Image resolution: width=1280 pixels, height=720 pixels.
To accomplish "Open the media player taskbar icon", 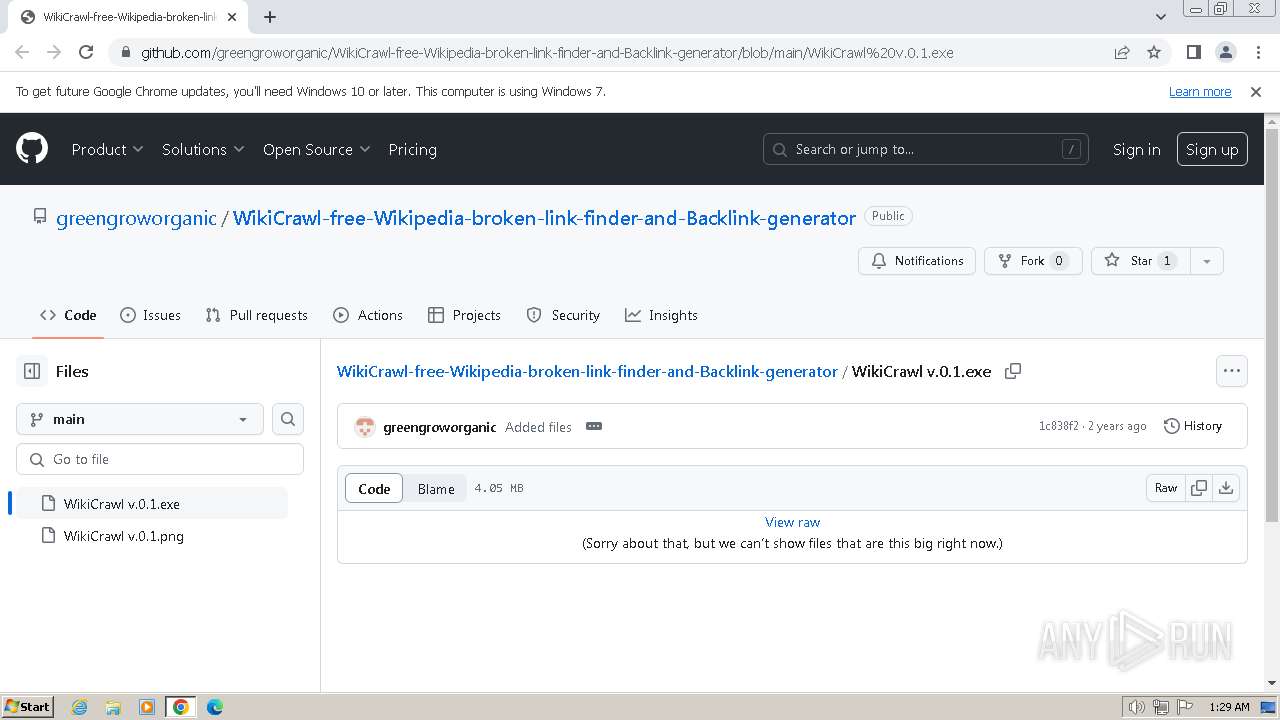I will (x=147, y=707).
